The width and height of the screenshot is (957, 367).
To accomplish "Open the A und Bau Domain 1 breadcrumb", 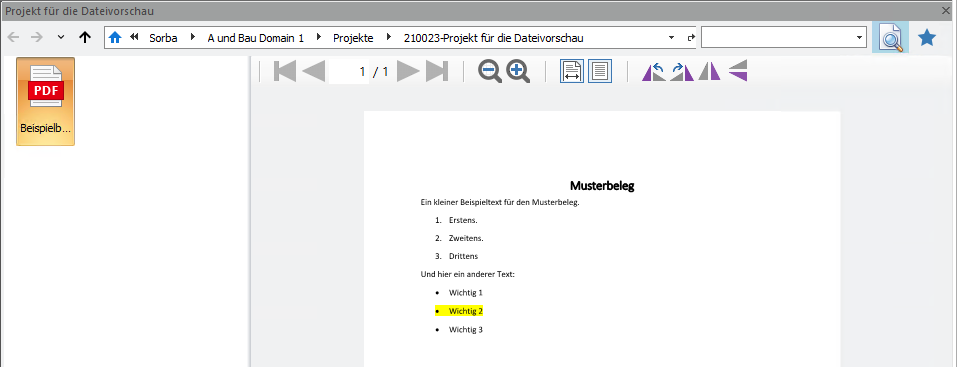I will click(255, 38).
